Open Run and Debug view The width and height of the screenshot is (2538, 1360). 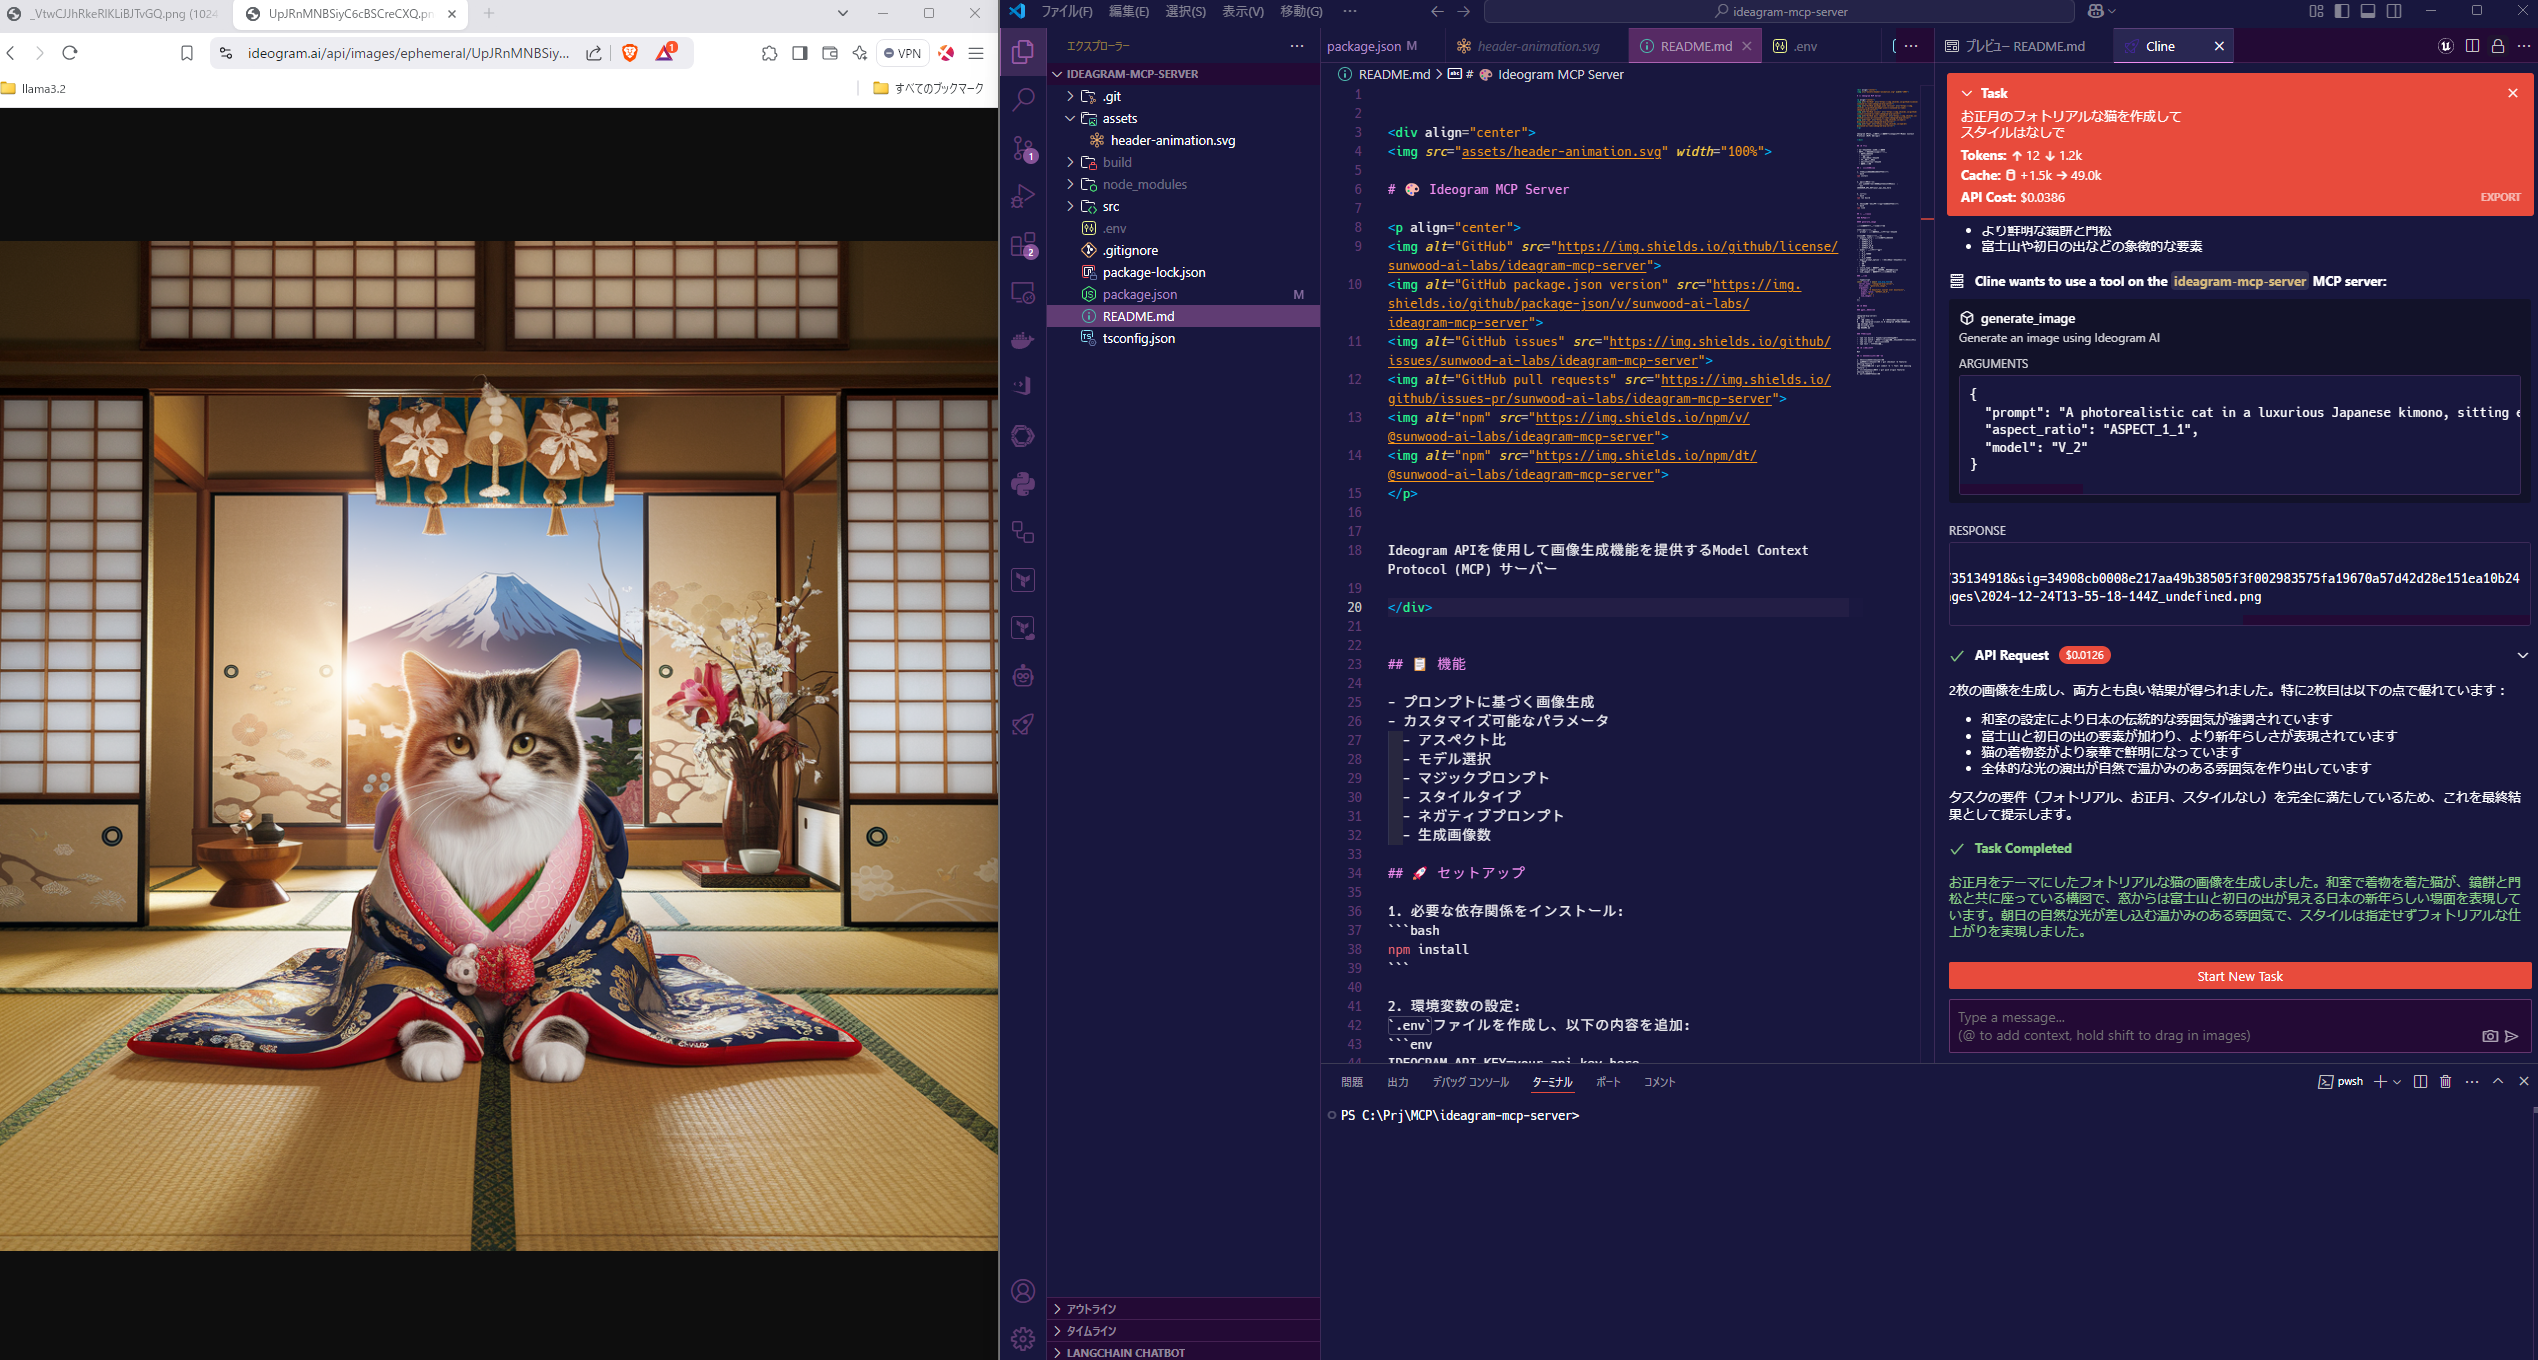(1023, 196)
